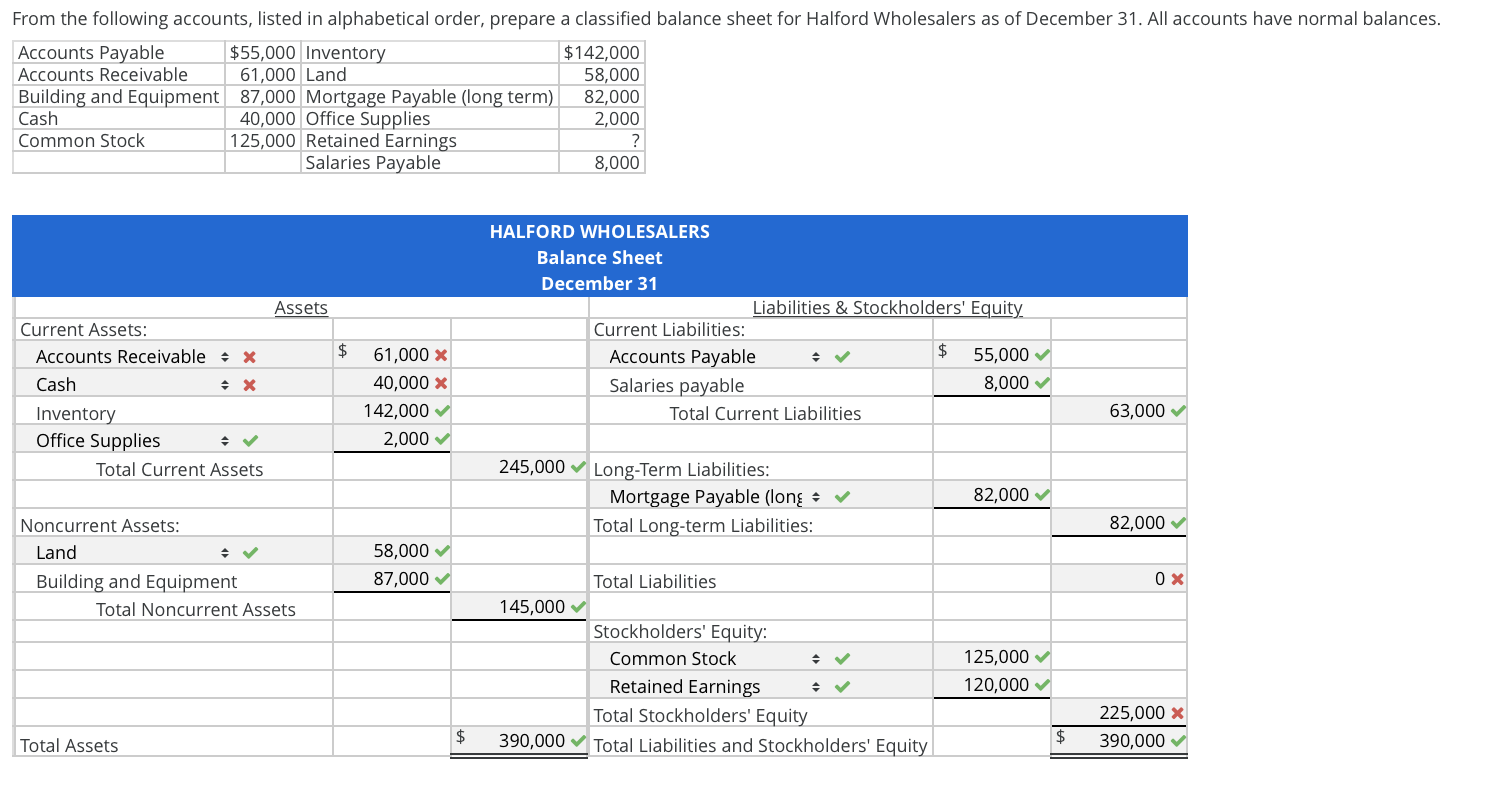The image size is (1498, 804).
Task: Click the red X next to 225,000
Action: pyautogui.click(x=1178, y=713)
